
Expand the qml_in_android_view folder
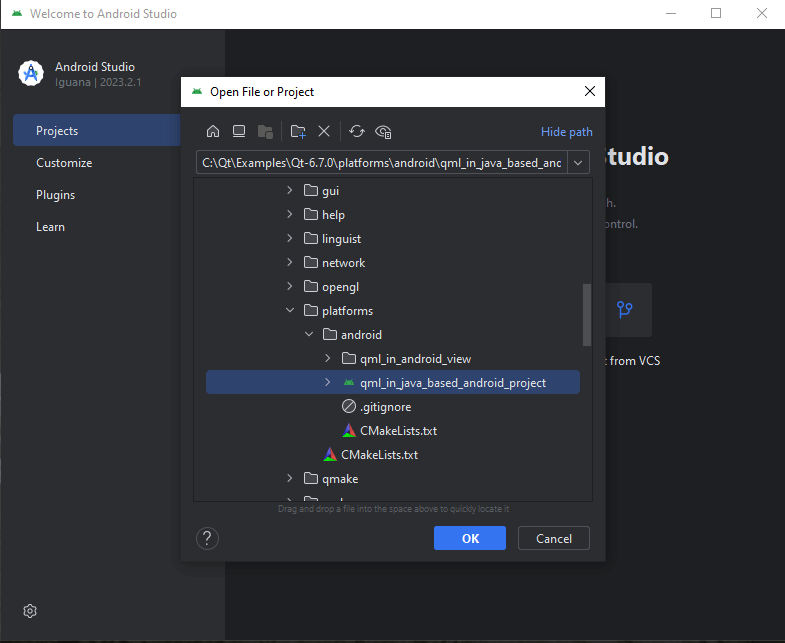pyautogui.click(x=328, y=359)
